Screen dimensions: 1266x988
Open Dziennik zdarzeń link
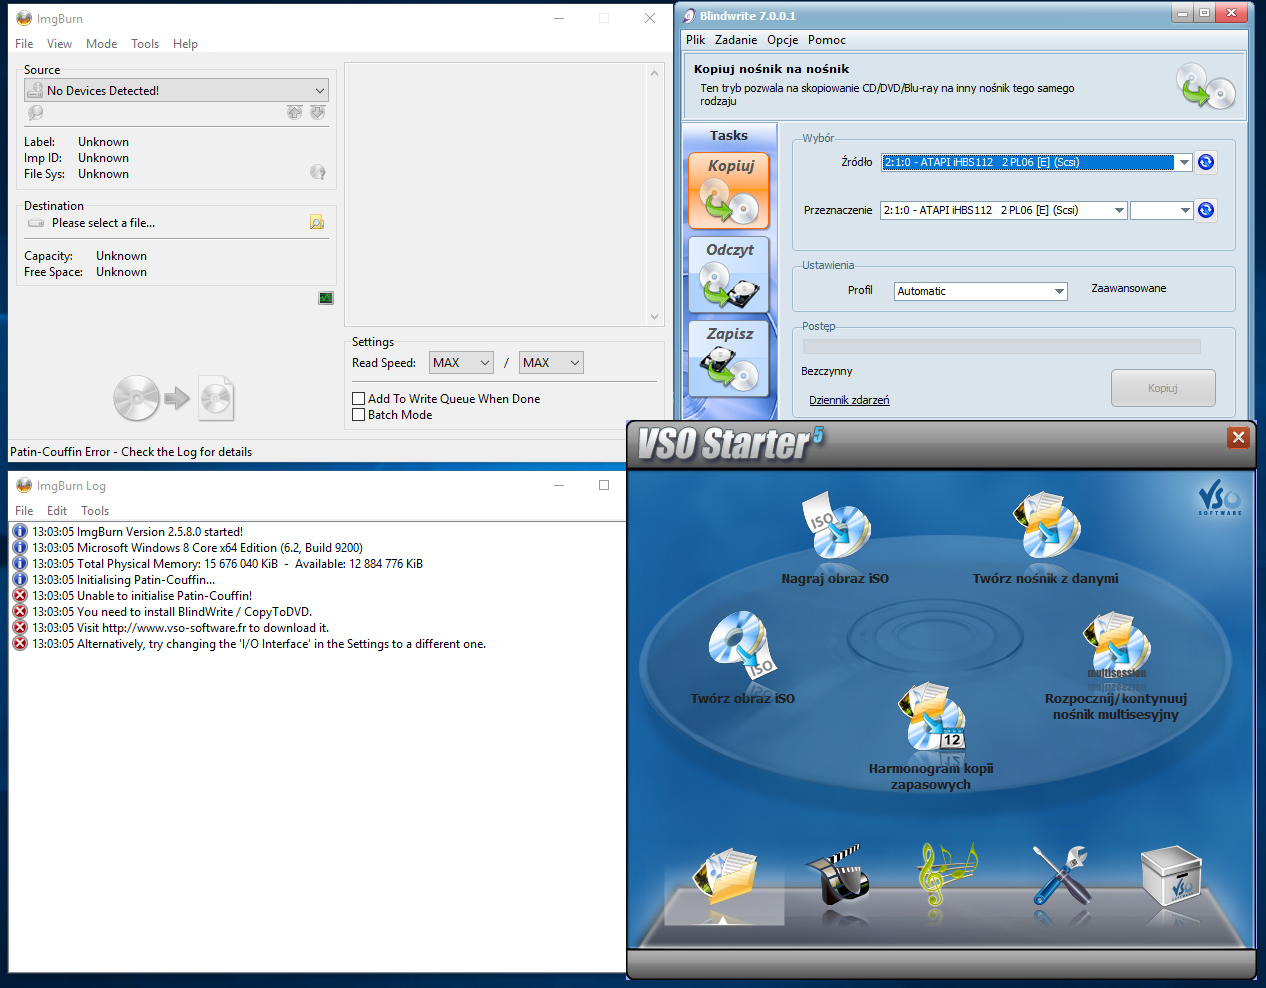click(x=849, y=400)
